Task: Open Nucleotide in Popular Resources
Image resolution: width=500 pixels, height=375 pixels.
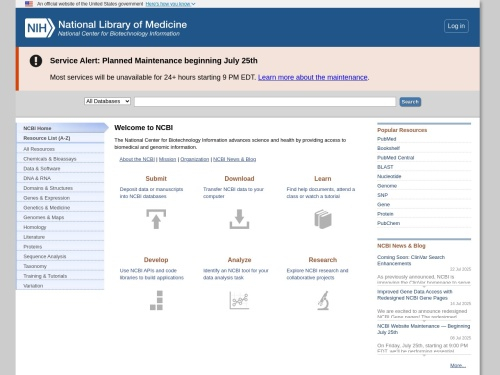Action: coord(389,176)
